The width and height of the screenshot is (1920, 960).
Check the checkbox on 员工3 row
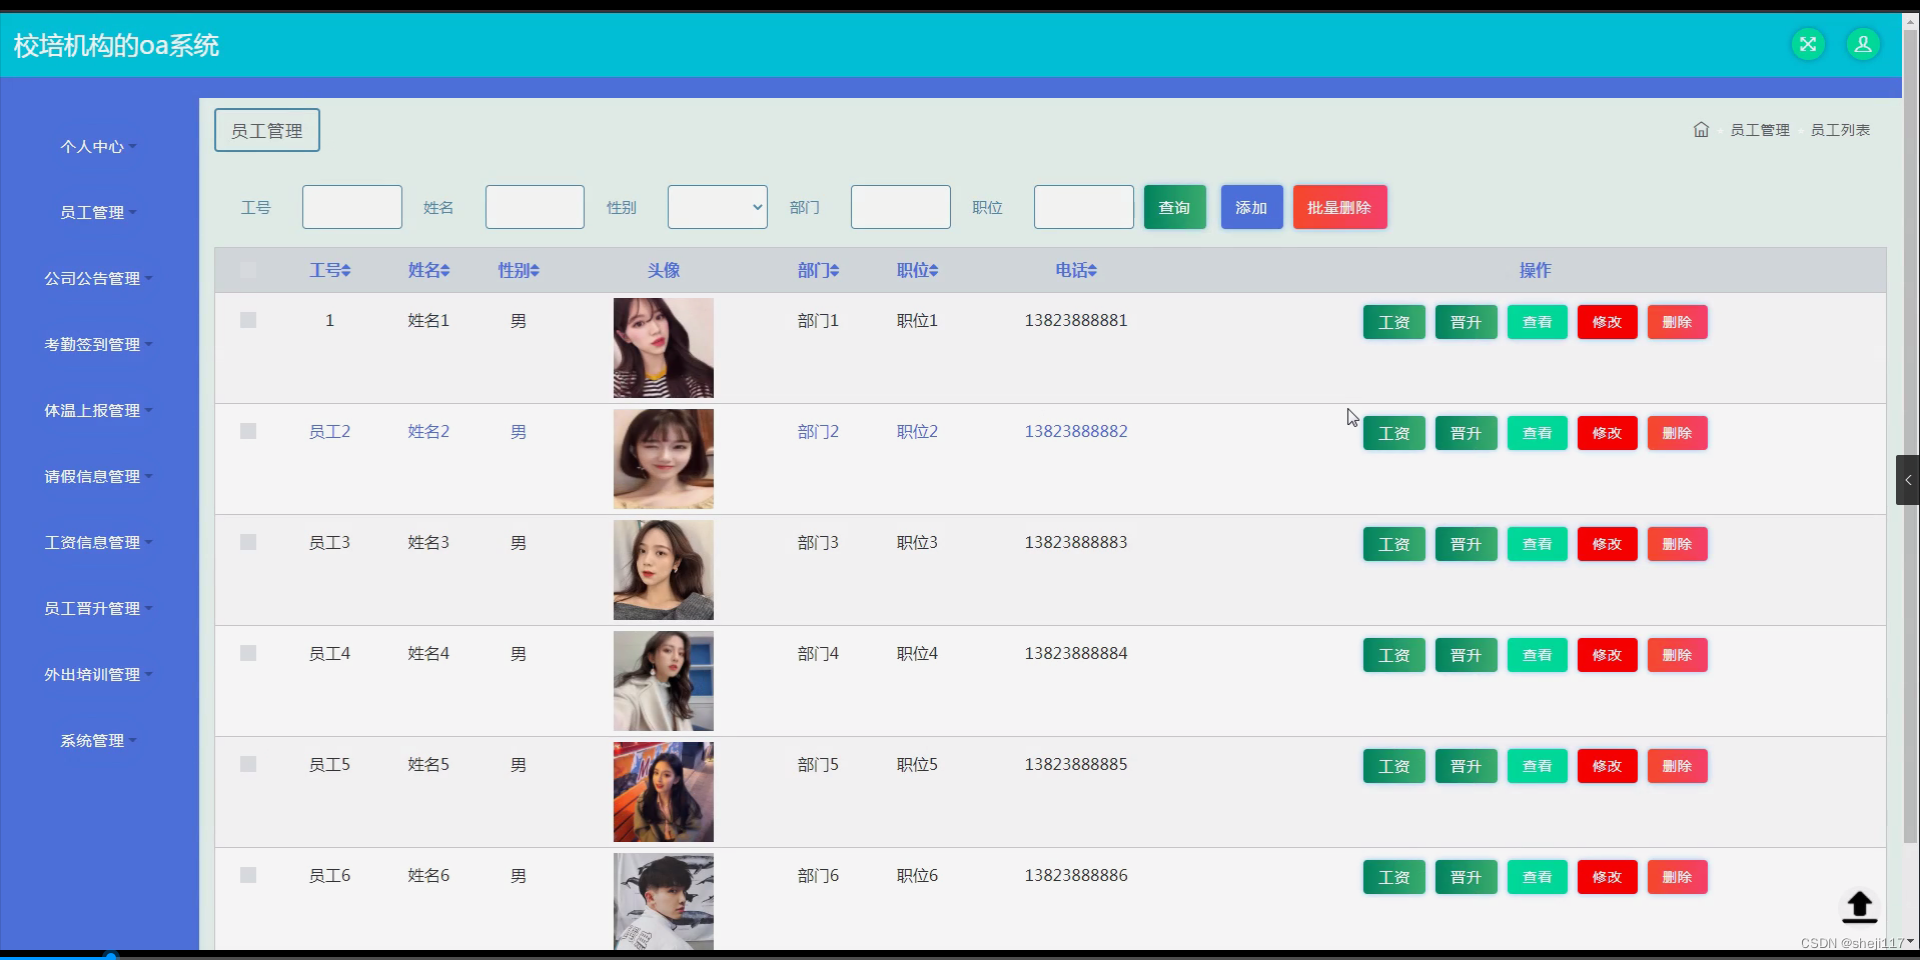click(x=247, y=542)
